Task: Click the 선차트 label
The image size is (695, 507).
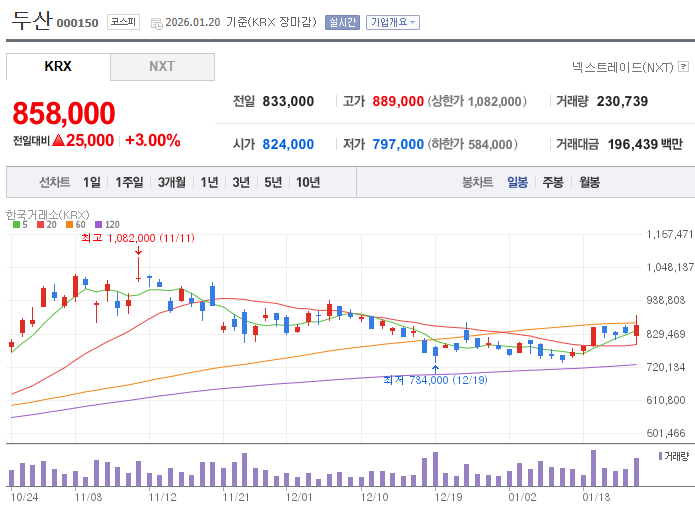Action: [x=55, y=182]
